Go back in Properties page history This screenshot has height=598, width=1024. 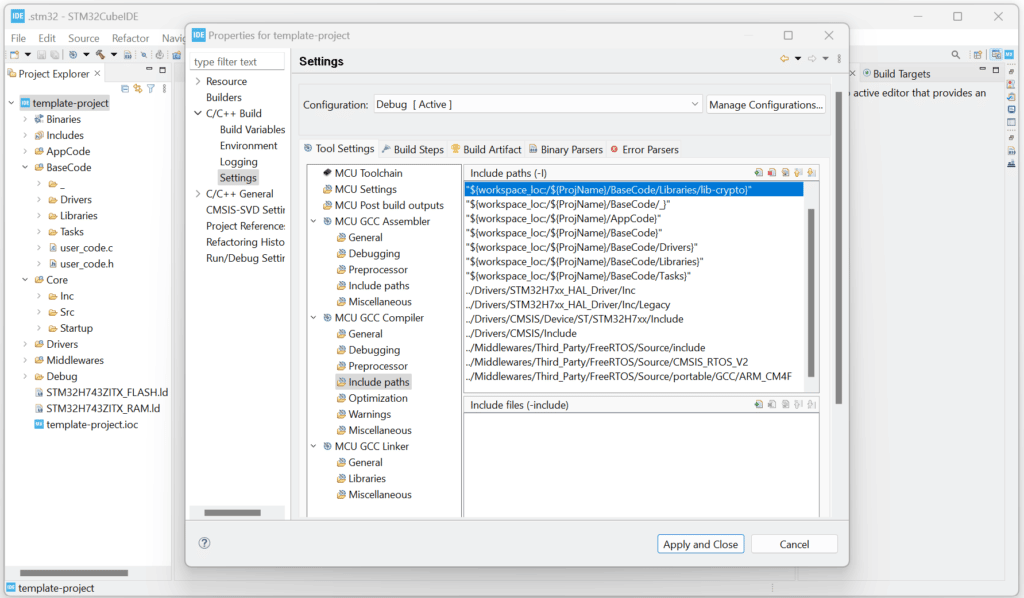pos(784,59)
